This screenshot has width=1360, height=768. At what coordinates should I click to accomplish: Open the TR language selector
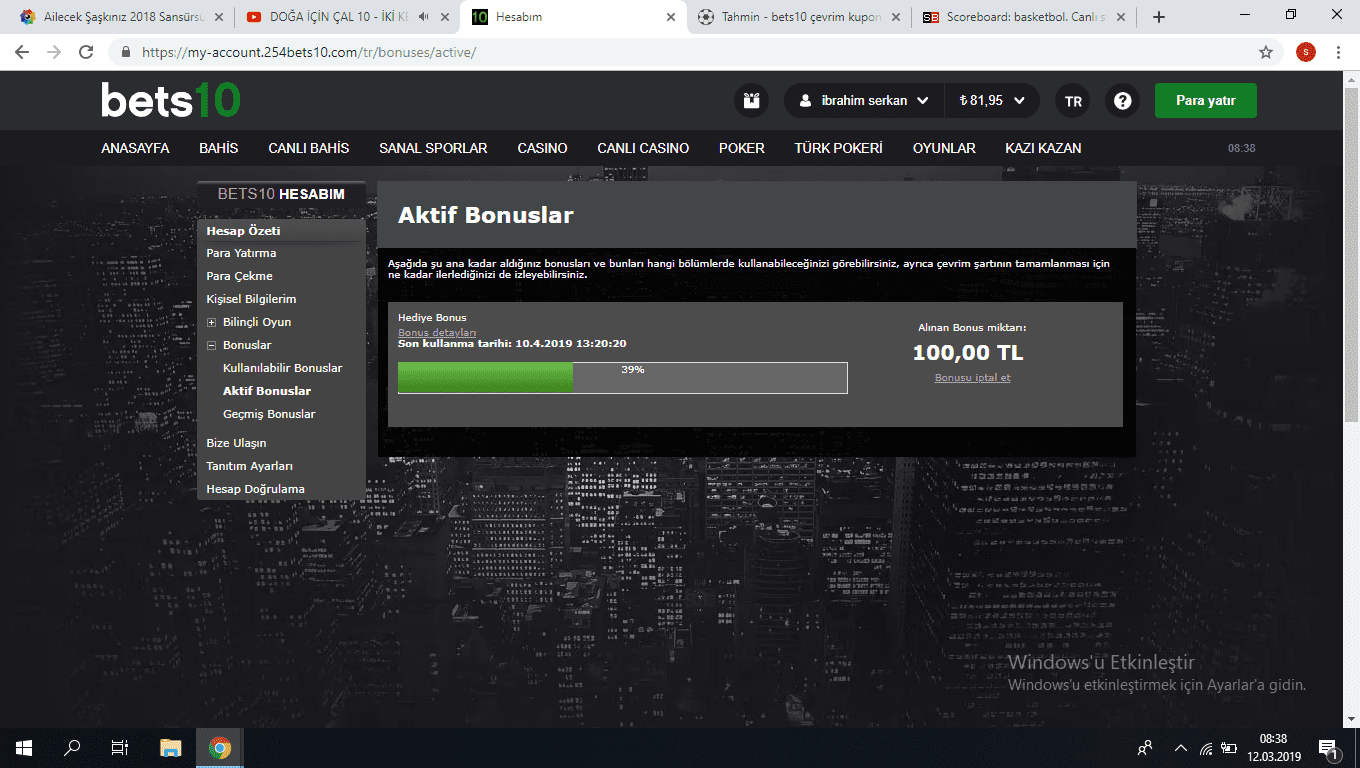(1073, 101)
